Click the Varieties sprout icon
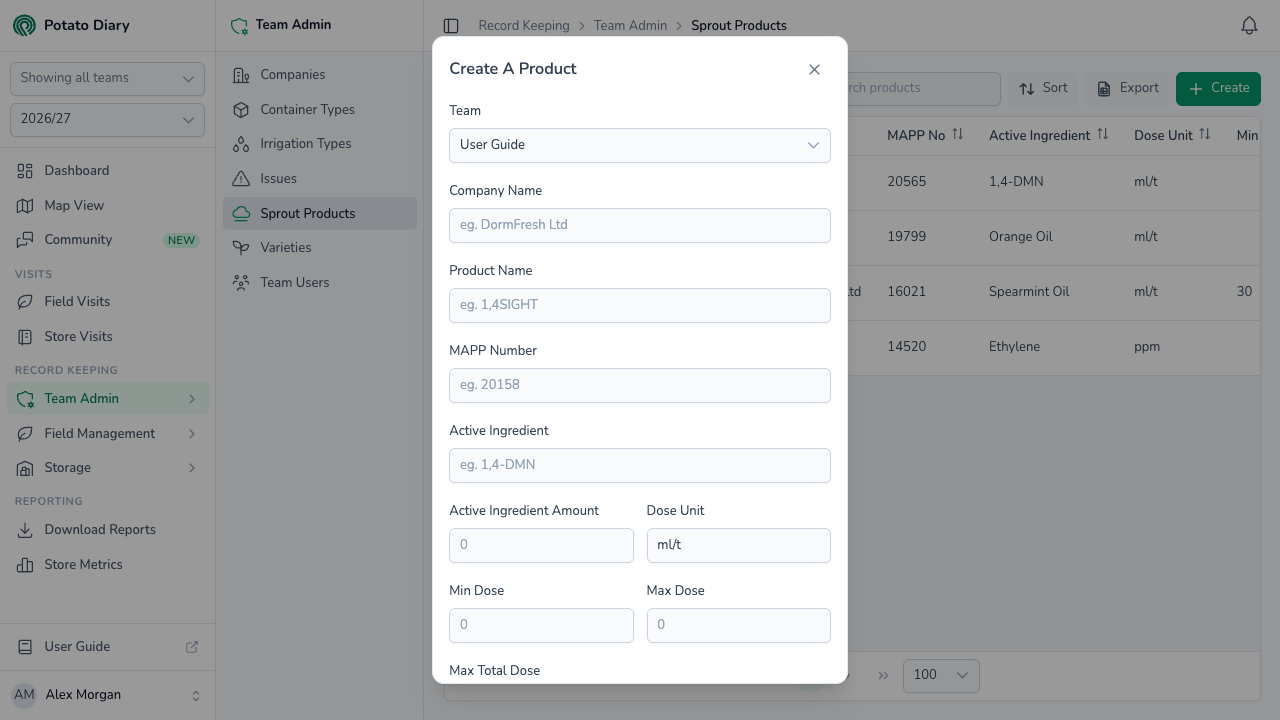1280x720 pixels. (x=241, y=248)
